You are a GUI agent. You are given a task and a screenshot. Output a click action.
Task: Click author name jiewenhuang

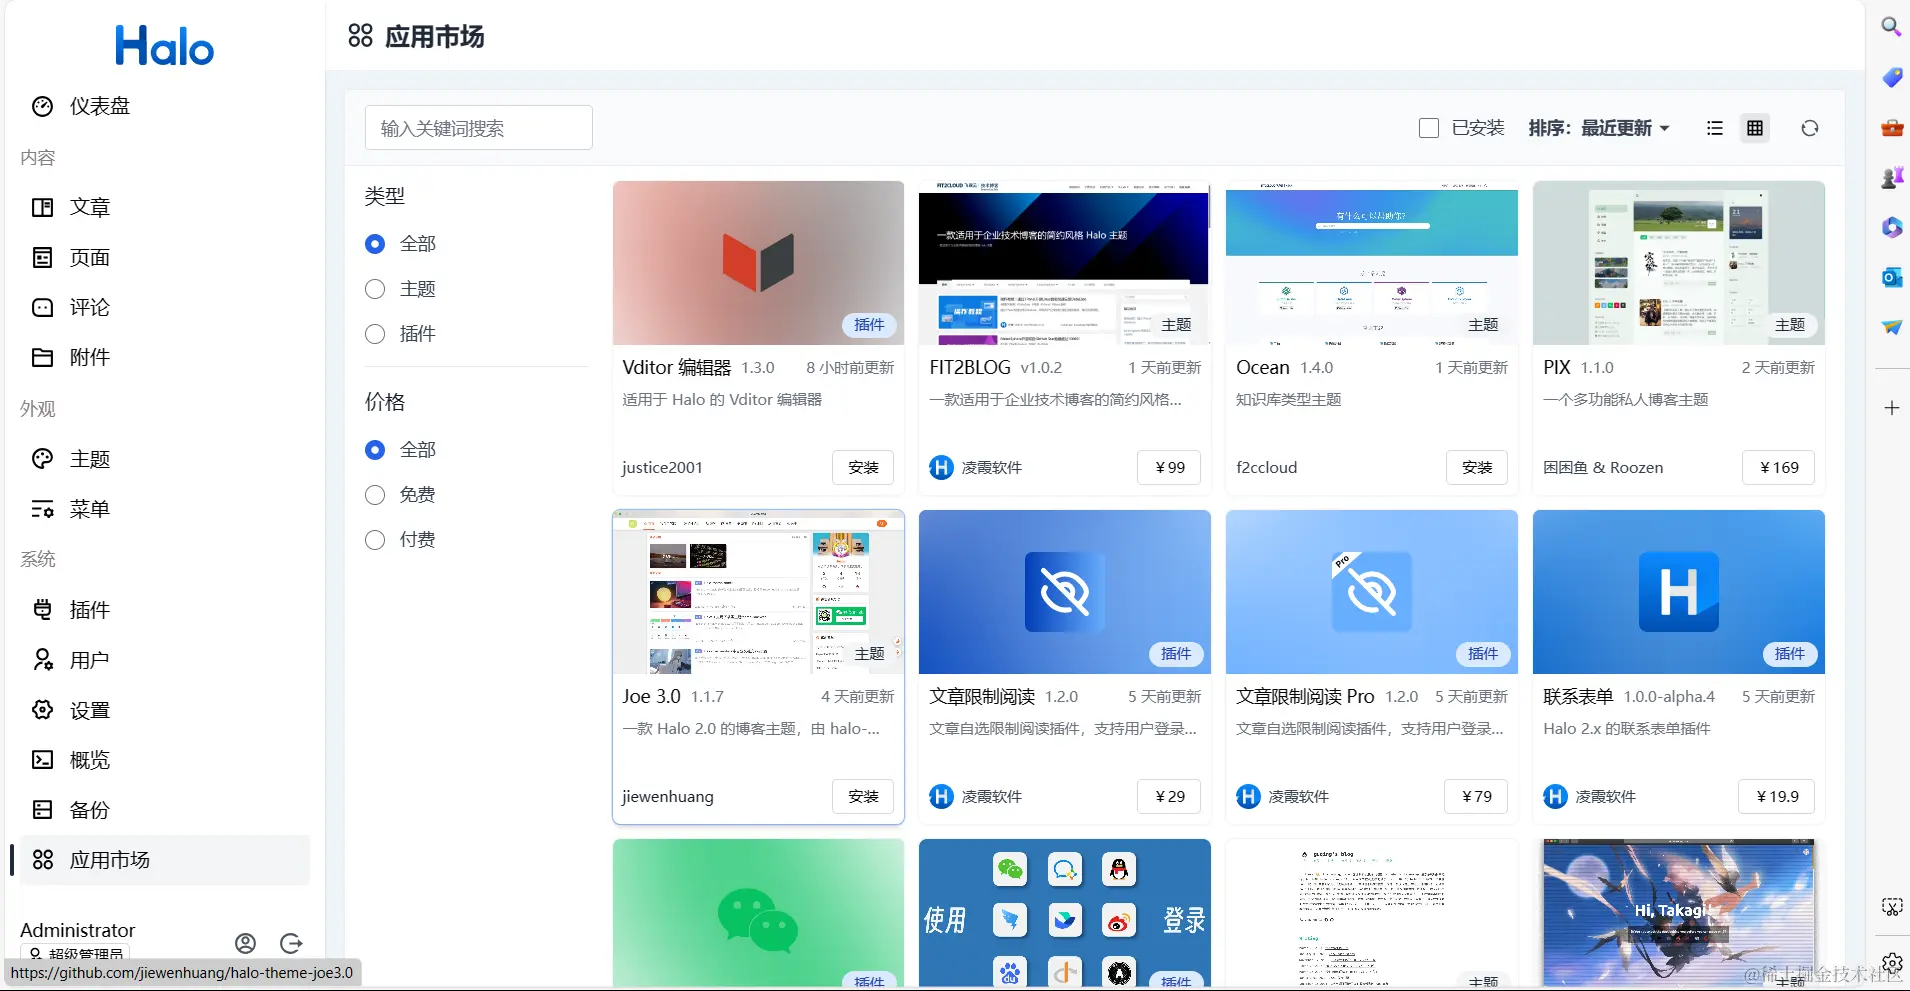tap(668, 796)
